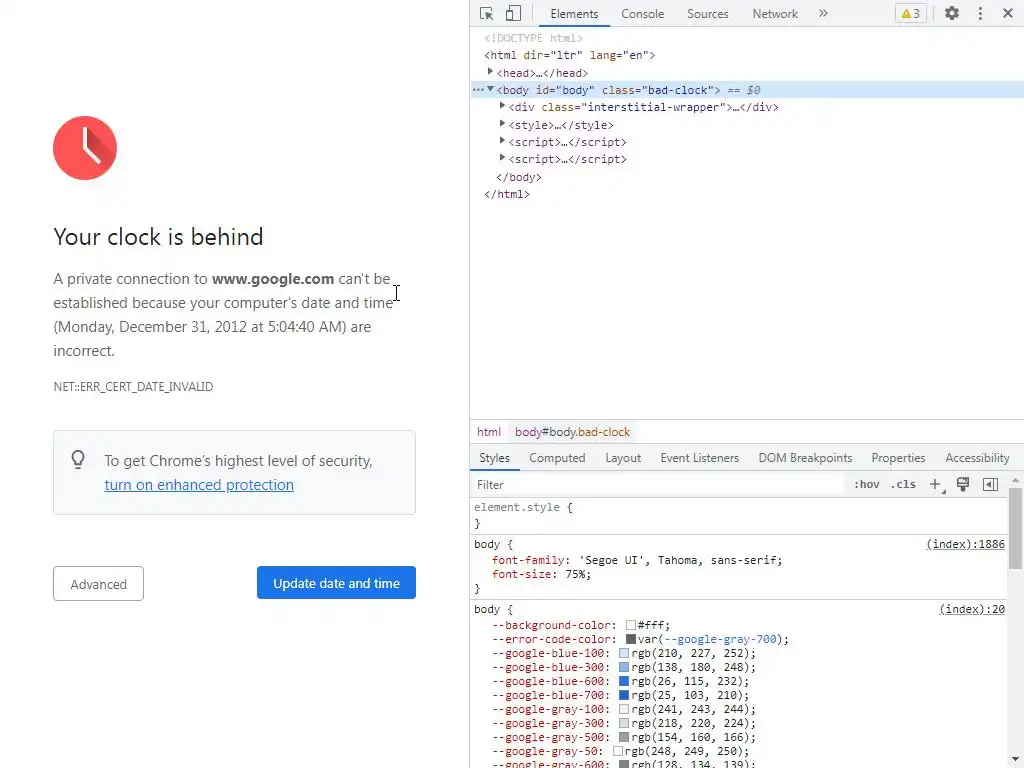1024x768 pixels.
Task: Show more DevTools tabs chevron
Action: point(823,13)
